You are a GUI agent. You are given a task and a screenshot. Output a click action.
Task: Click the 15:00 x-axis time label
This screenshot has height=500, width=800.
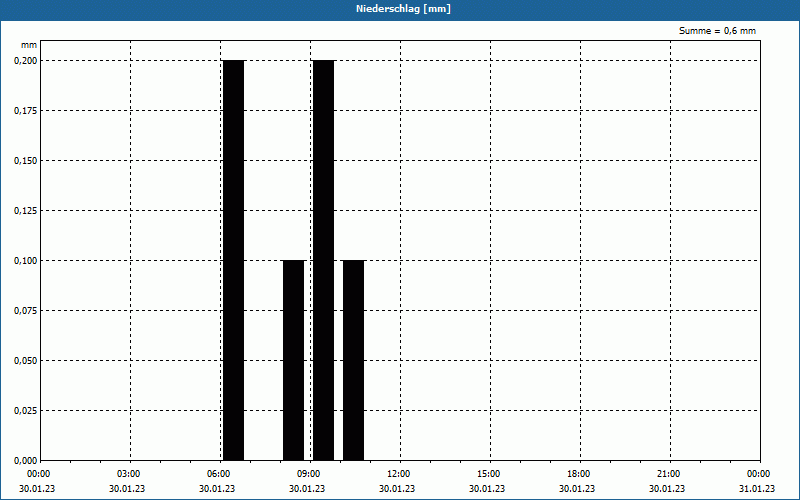(489, 474)
